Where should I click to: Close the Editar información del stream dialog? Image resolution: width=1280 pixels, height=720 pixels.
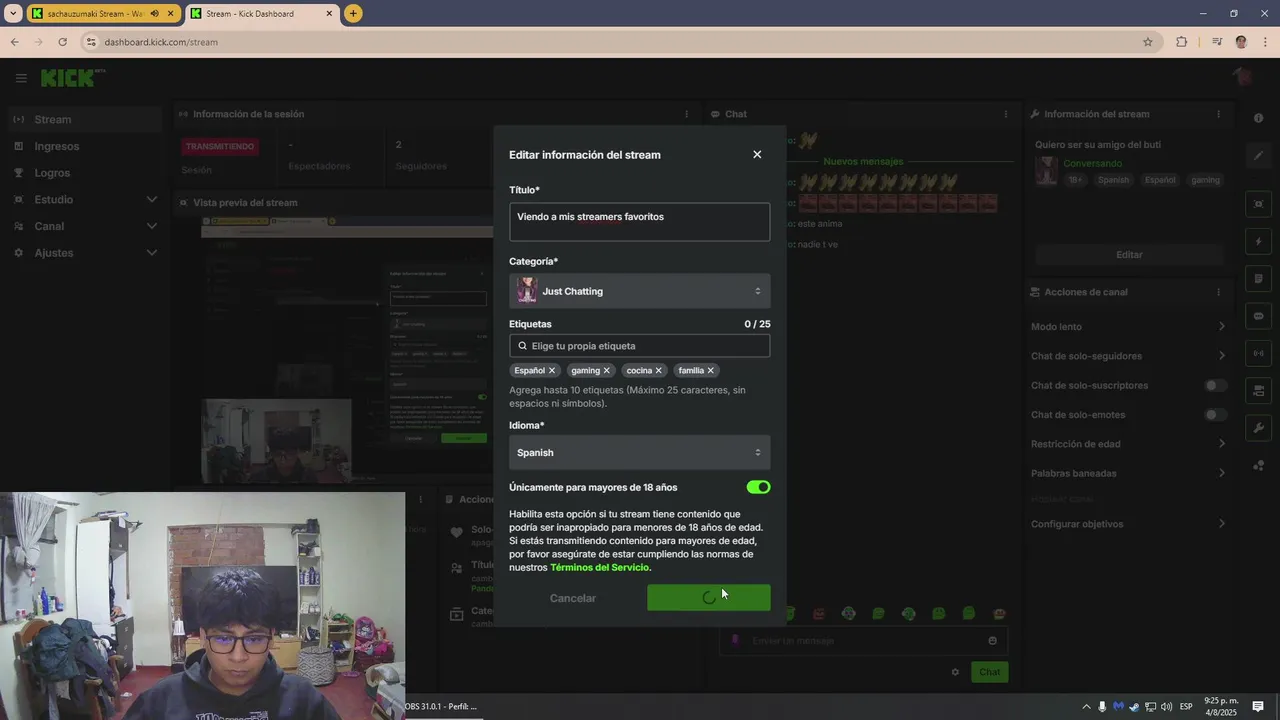(x=757, y=154)
